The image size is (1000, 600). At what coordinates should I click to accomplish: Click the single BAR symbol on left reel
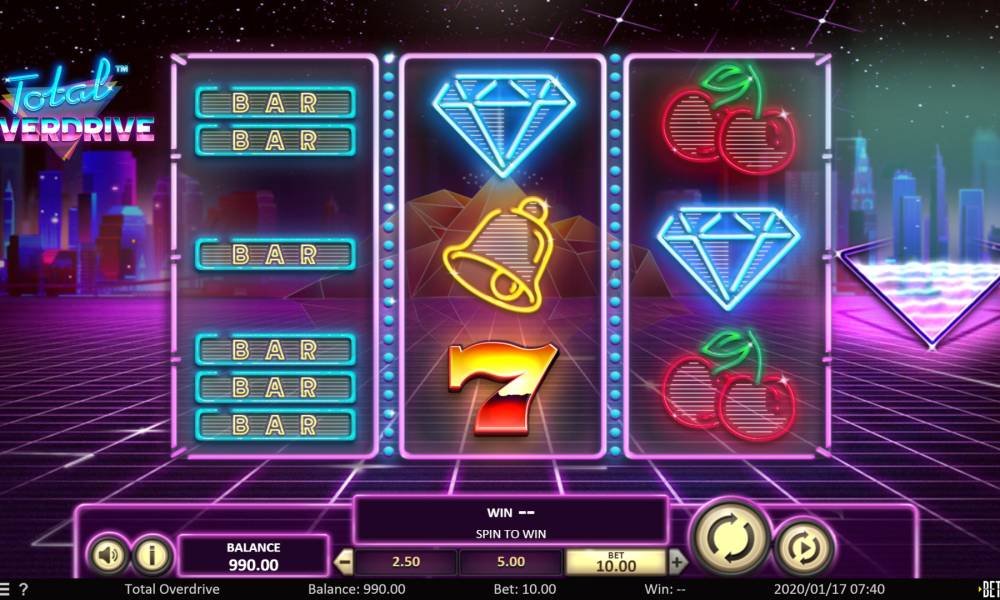point(275,254)
